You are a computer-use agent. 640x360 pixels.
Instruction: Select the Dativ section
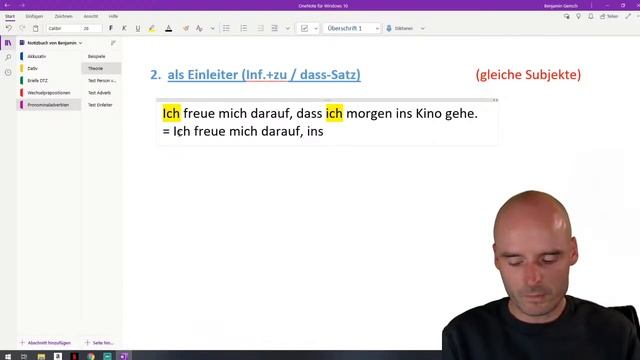click(49, 69)
